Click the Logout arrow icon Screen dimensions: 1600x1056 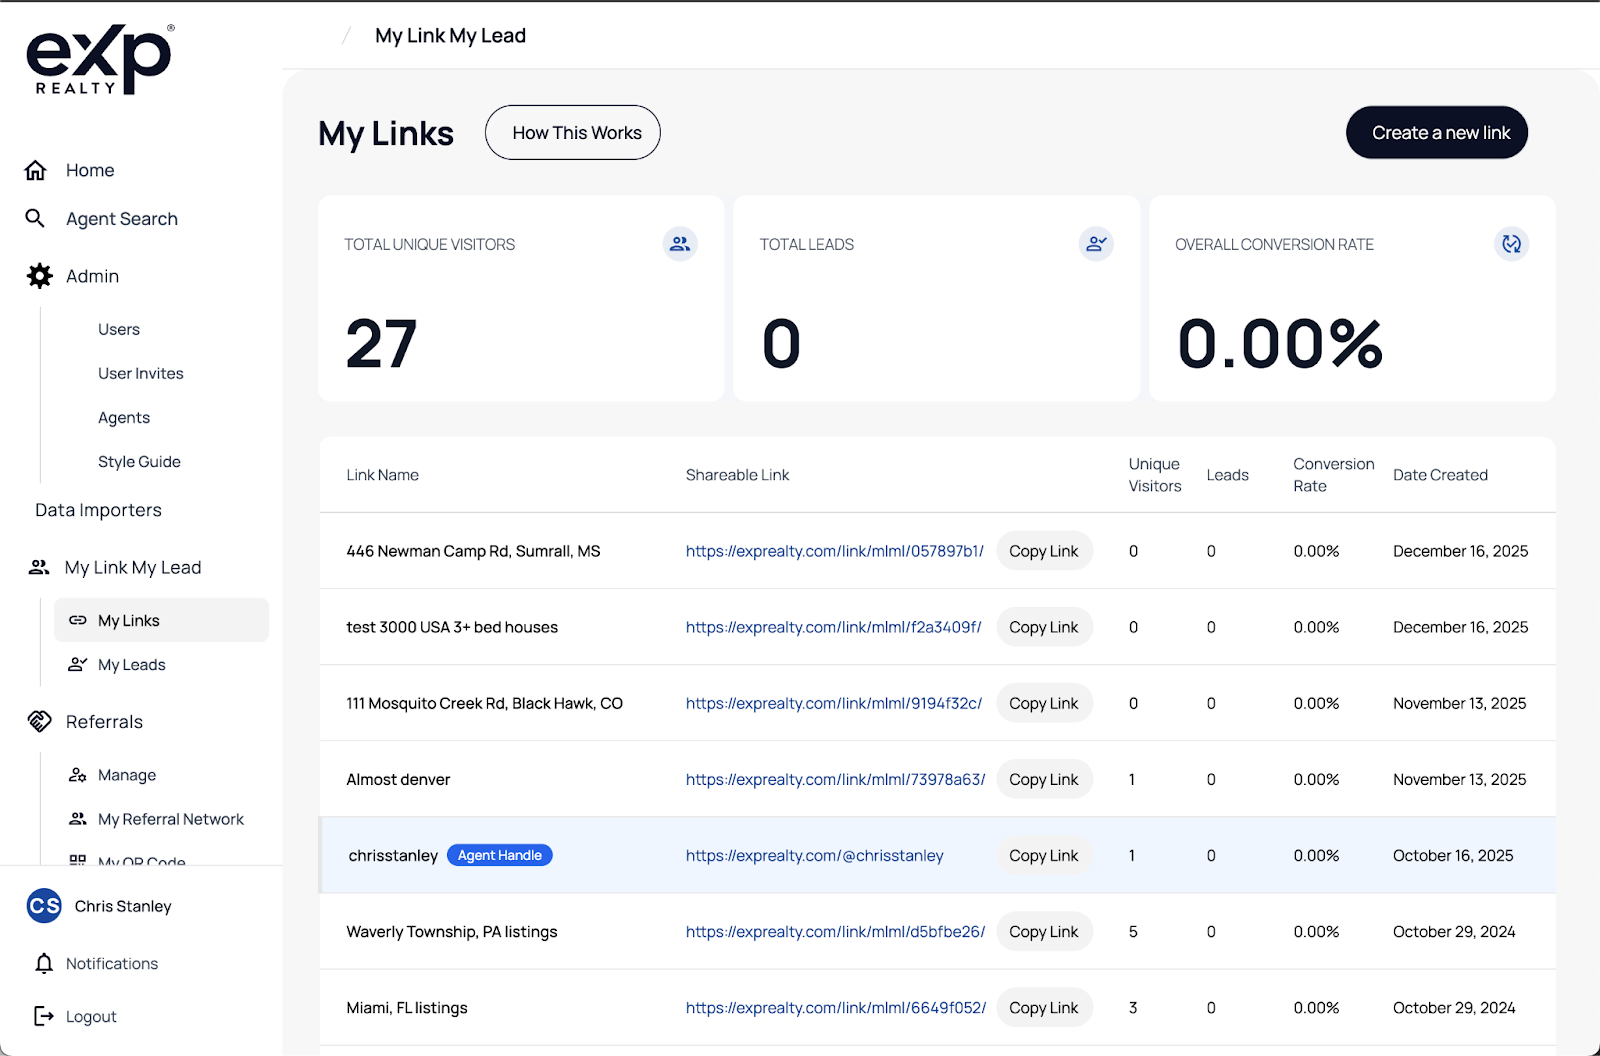pyautogui.click(x=44, y=1016)
